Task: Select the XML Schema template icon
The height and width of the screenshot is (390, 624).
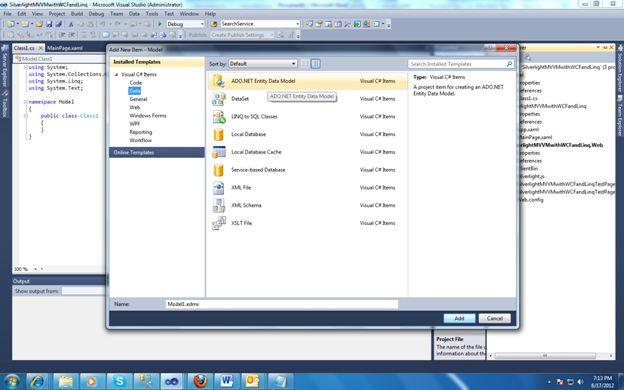Action: click(218, 205)
